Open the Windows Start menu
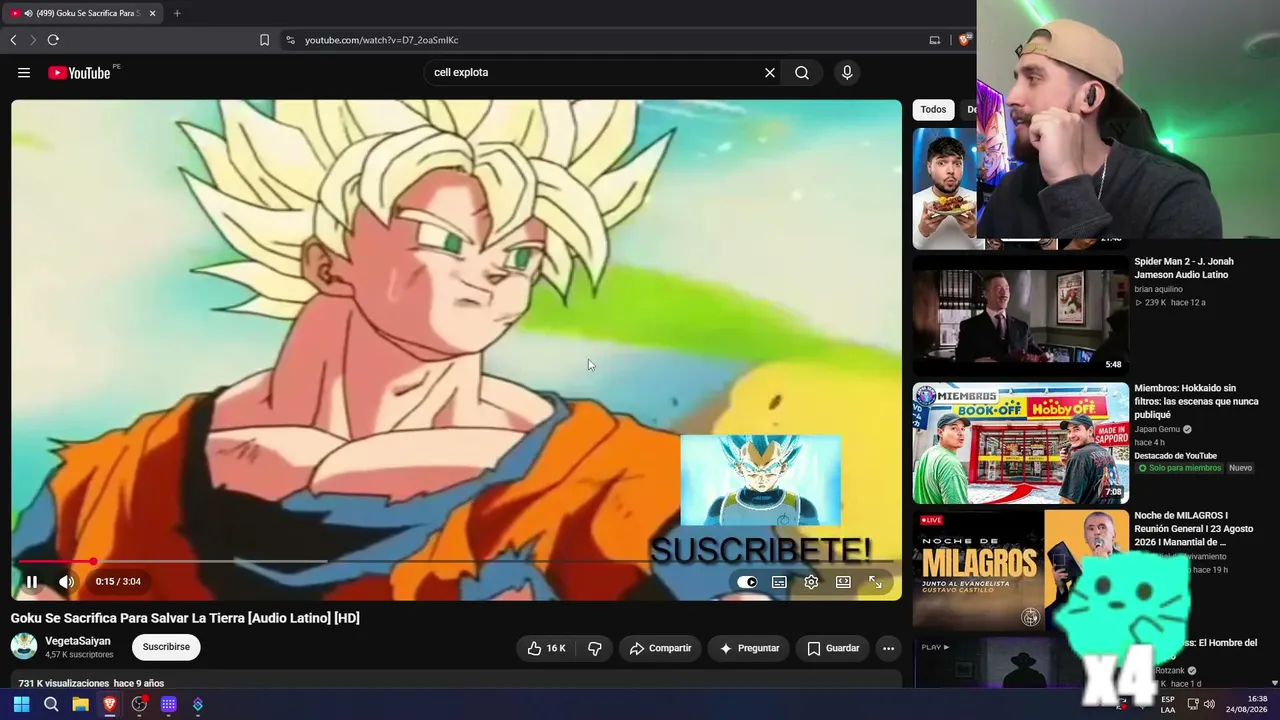 coord(21,704)
